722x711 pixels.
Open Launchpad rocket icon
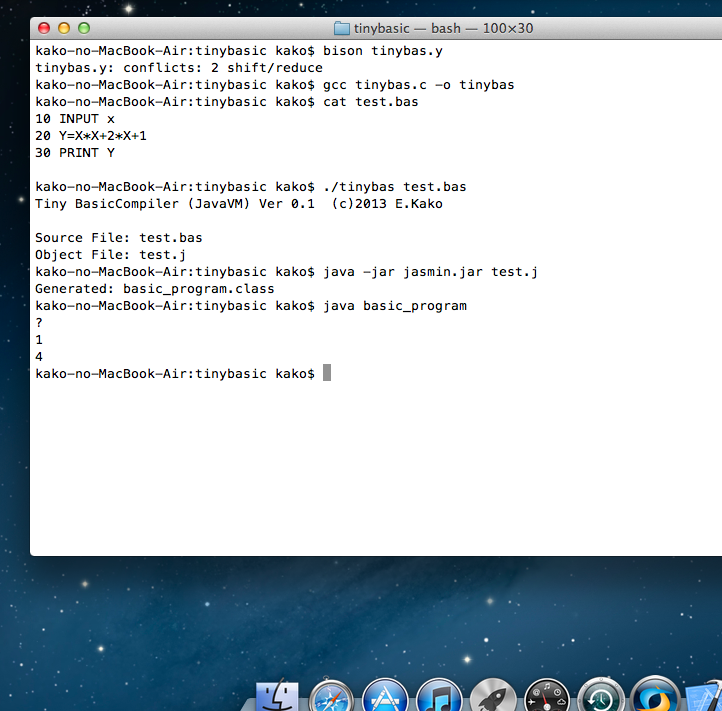tap(493, 697)
